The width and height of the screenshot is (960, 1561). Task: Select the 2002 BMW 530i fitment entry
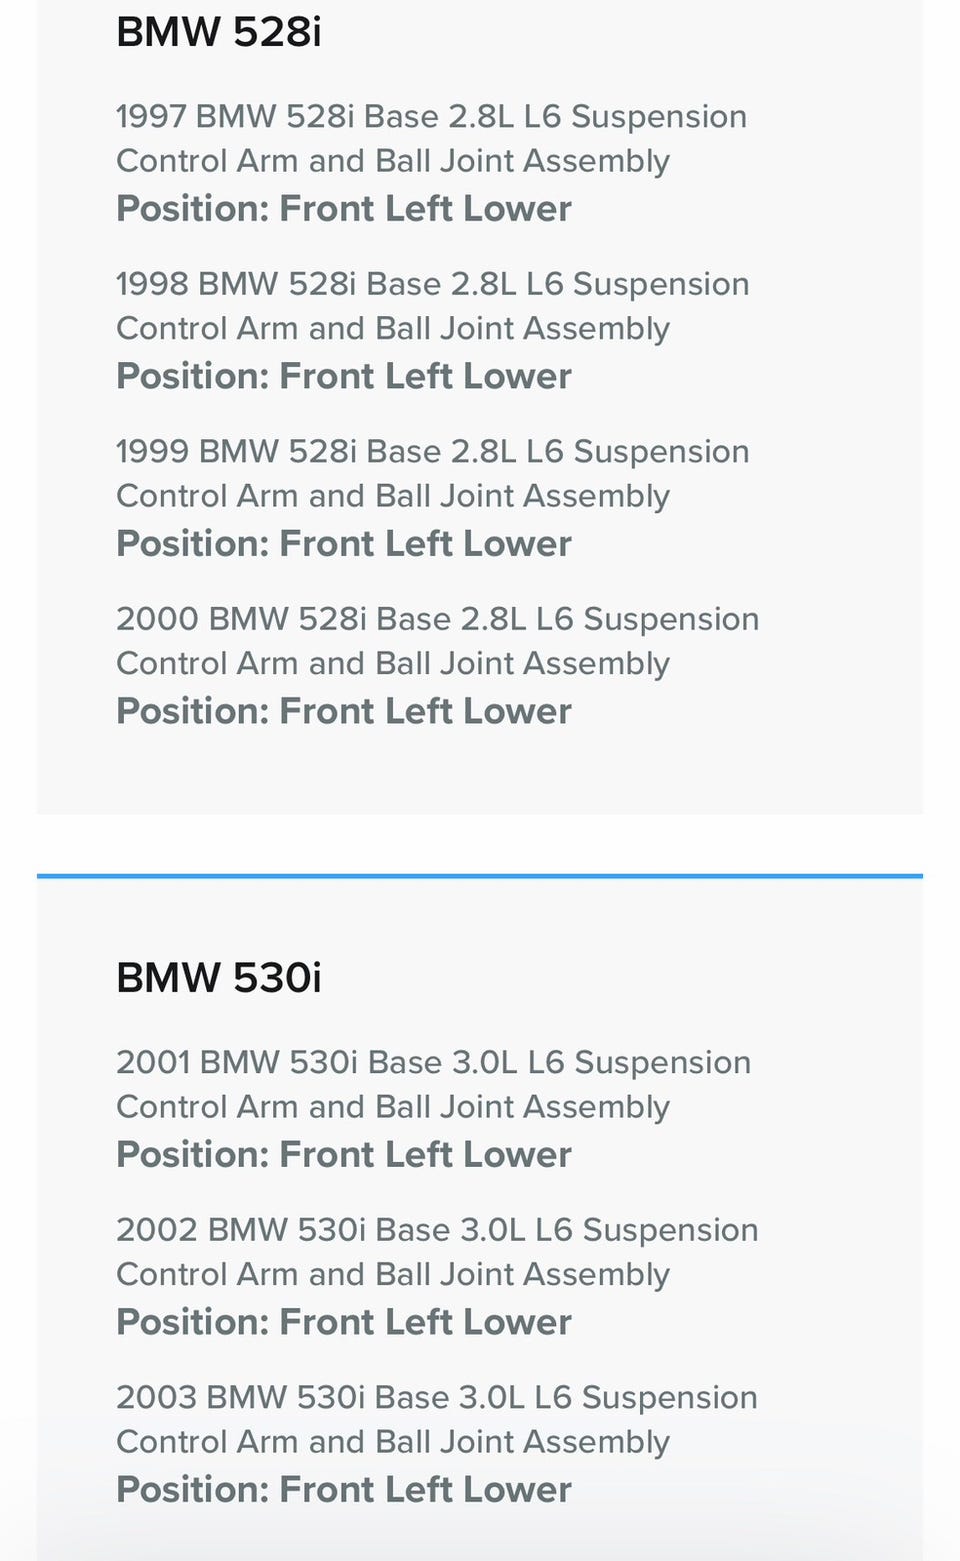(x=437, y=1230)
